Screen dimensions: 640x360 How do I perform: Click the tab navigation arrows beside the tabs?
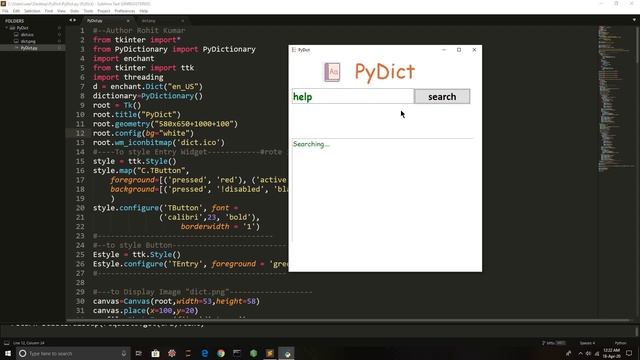73,20
